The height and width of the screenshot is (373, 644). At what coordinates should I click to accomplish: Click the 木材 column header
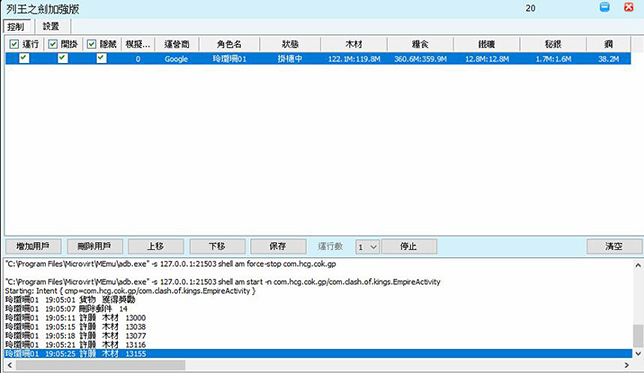tap(354, 44)
